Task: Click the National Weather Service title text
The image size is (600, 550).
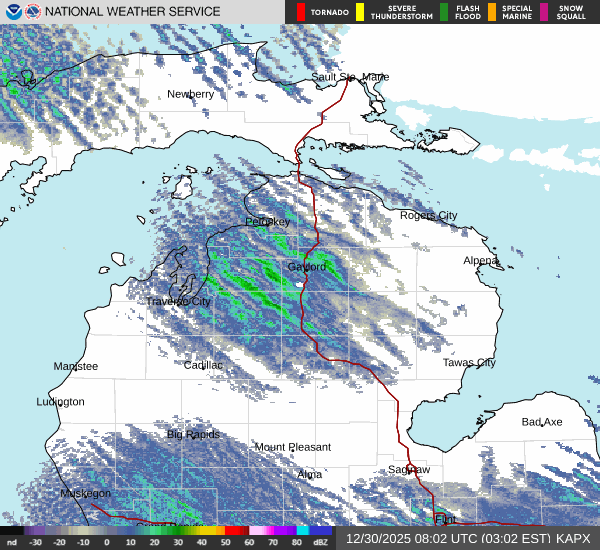Action: coord(134,12)
